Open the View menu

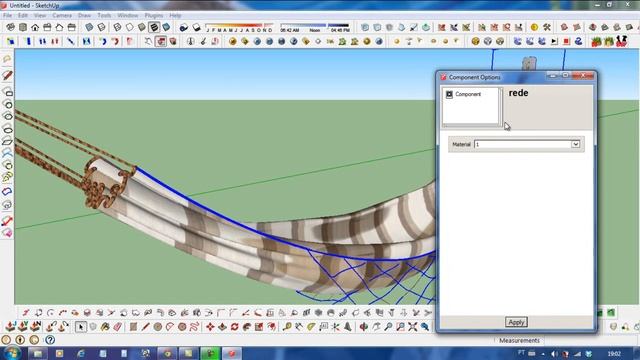coord(40,16)
